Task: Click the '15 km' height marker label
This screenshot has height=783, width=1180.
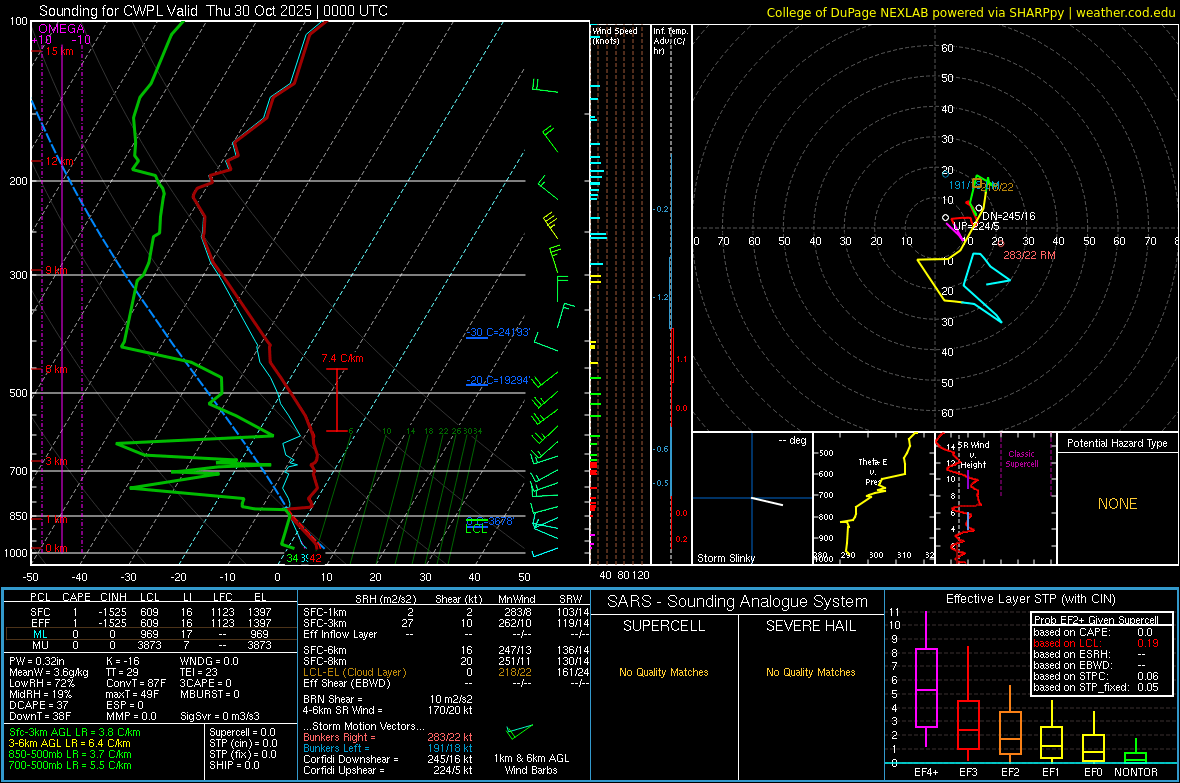Action: click(59, 51)
